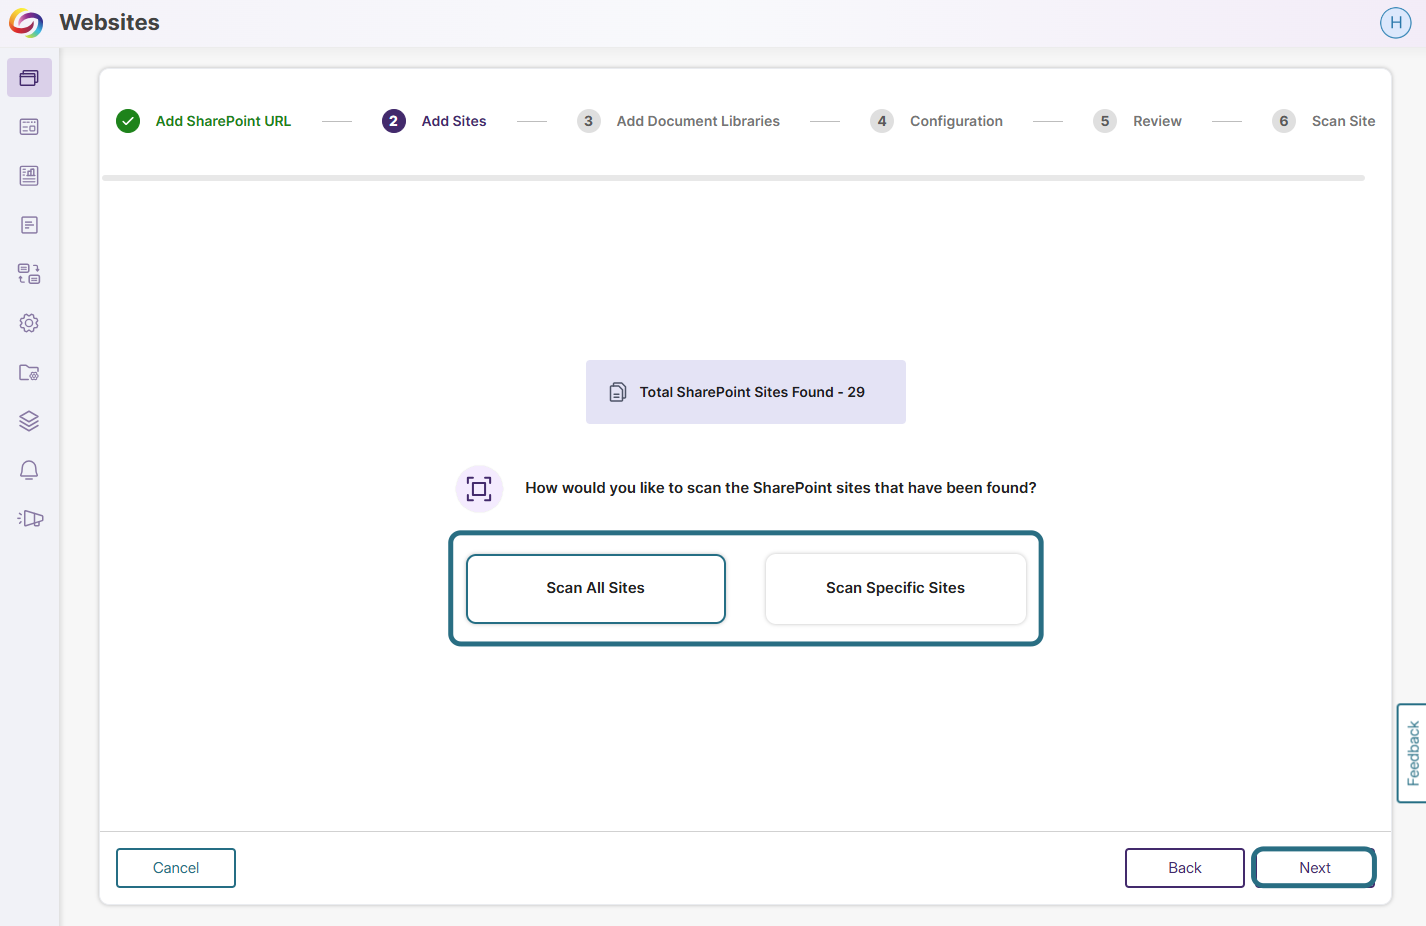Click the step 6 number circle
This screenshot has width=1426, height=926.
point(1284,121)
